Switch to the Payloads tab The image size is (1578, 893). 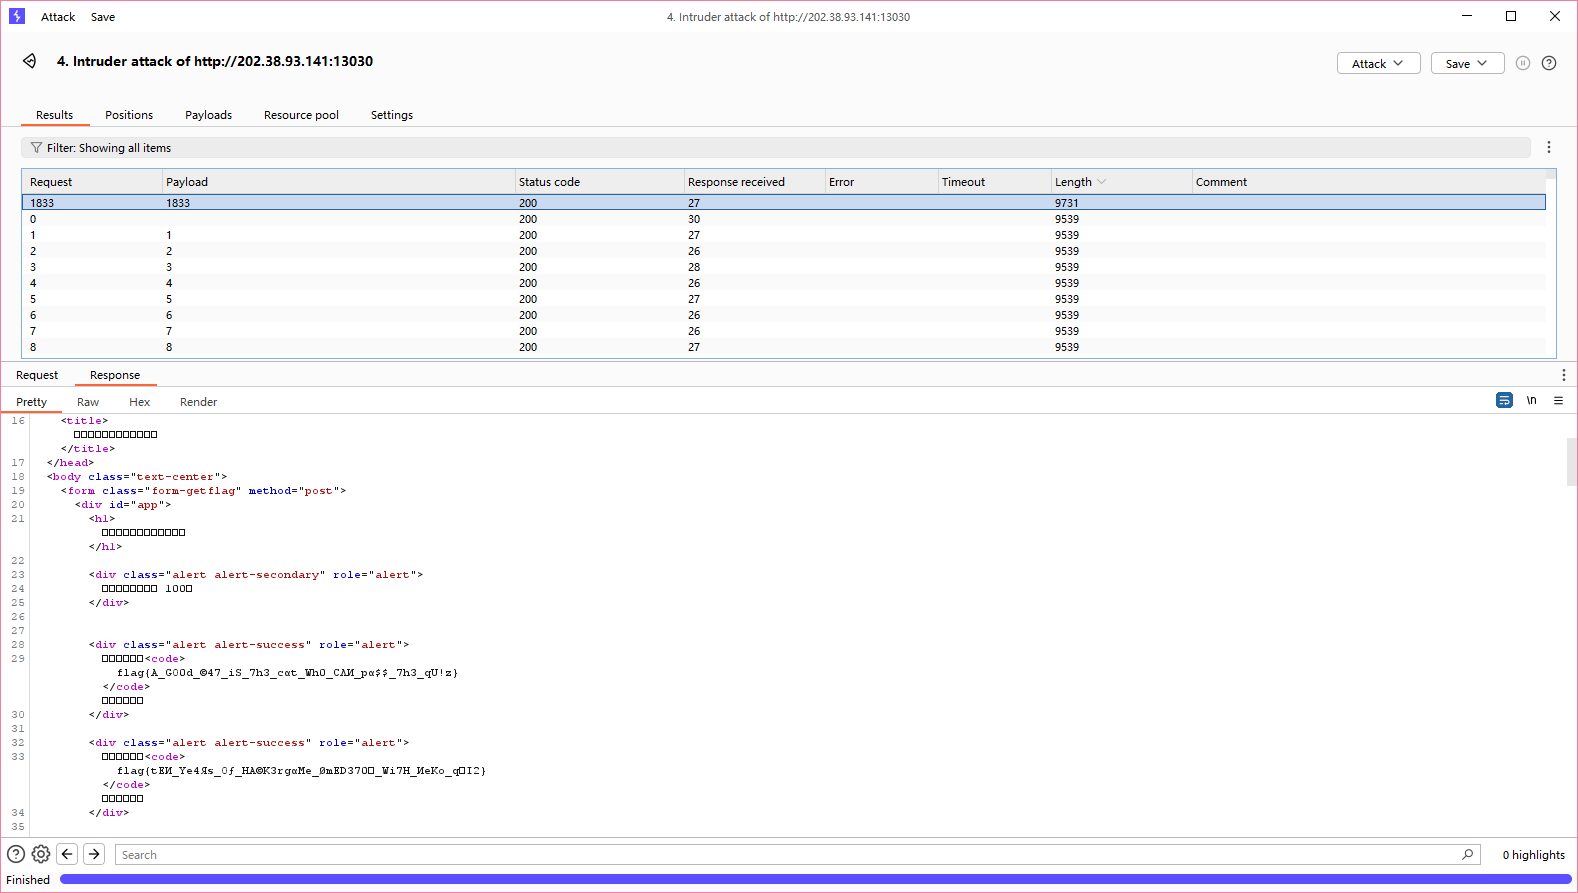tap(208, 115)
